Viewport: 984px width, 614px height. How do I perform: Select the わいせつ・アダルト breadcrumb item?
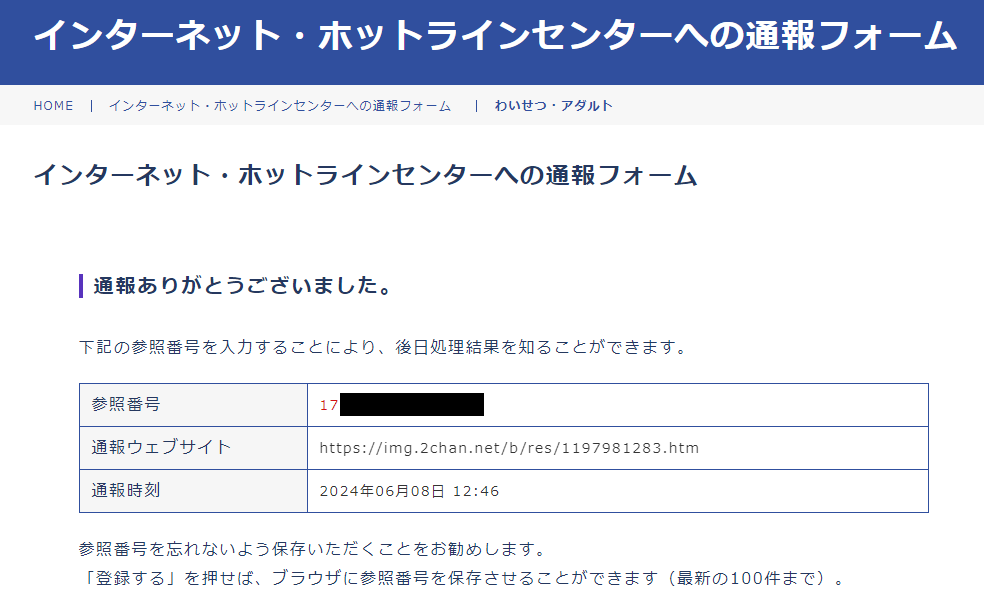click(553, 105)
